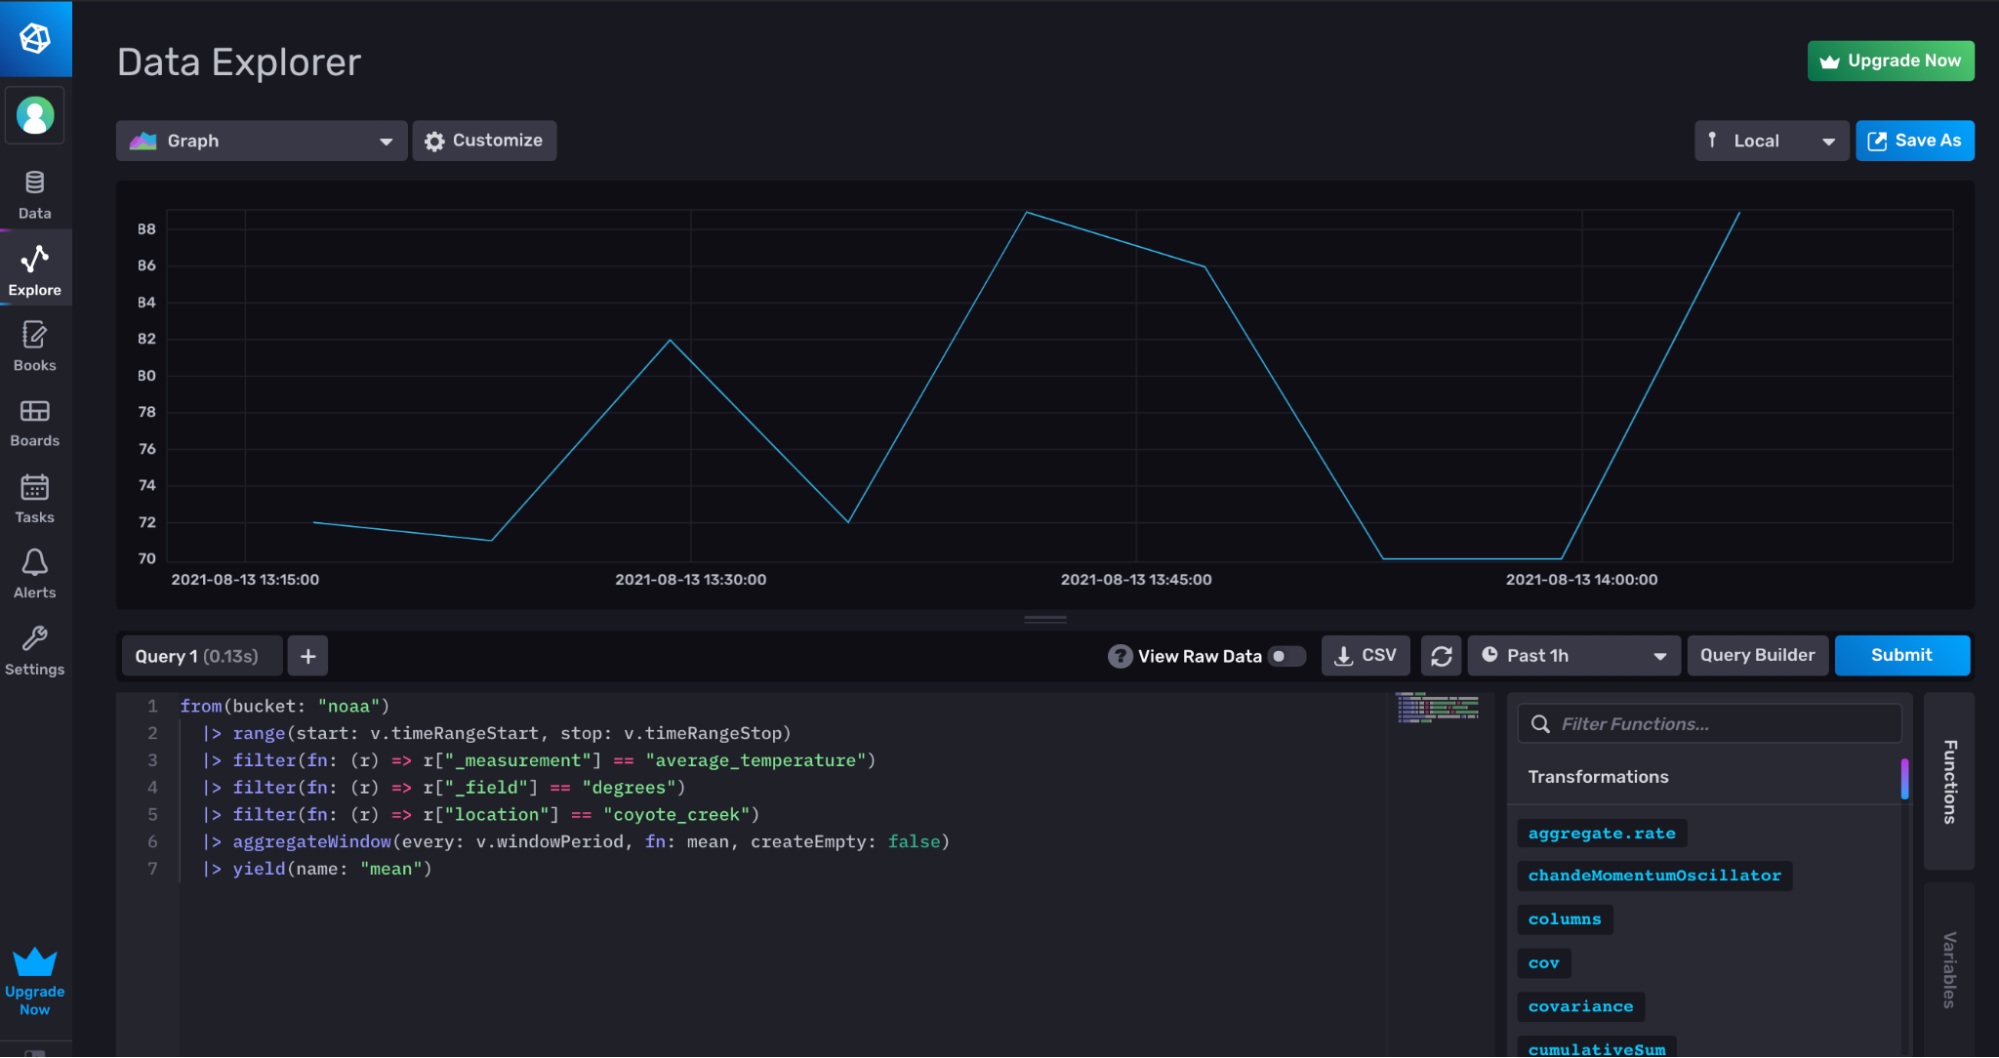The width and height of the screenshot is (1999, 1058).
Task: Click the "average_temperature" filter line
Action: click(539, 760)
